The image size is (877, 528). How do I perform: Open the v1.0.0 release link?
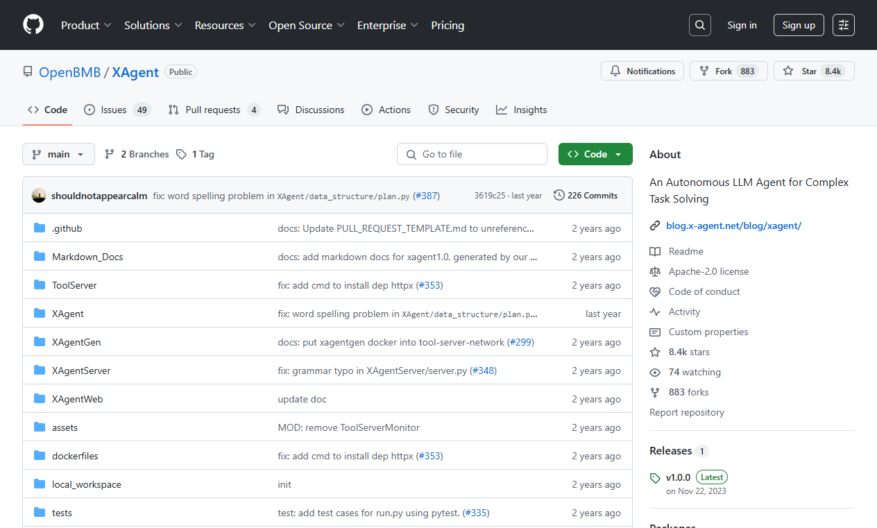[678, 478]
